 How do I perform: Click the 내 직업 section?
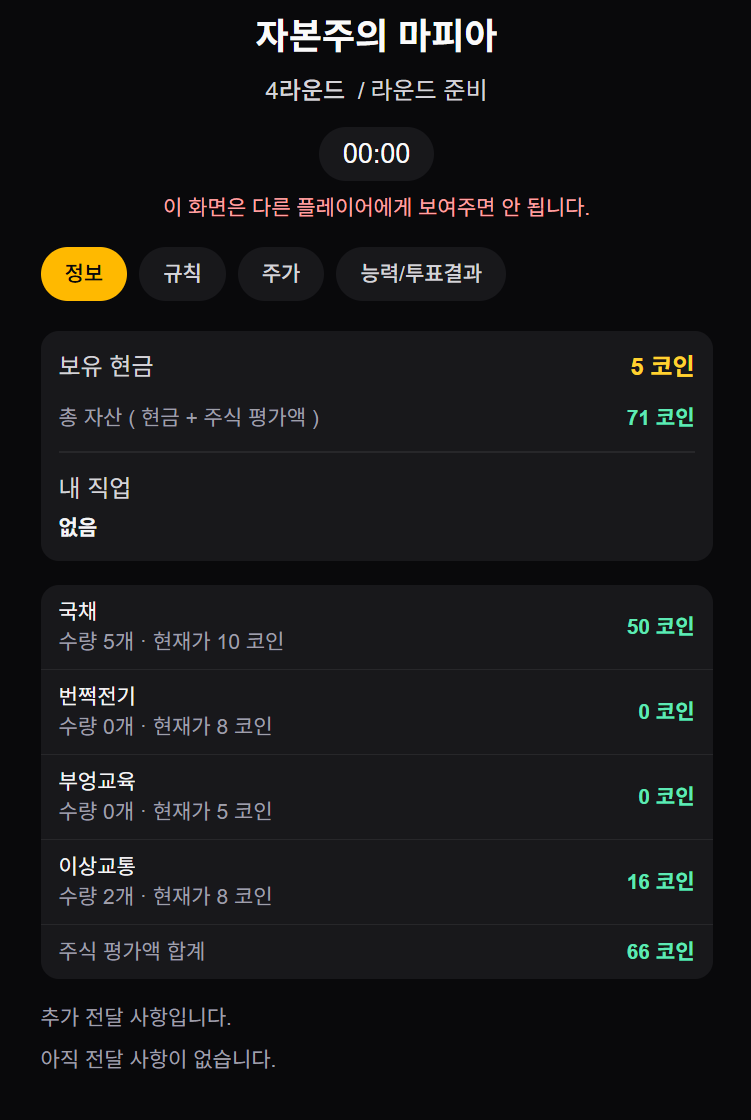pyautogui.click(x=377, y=507)
